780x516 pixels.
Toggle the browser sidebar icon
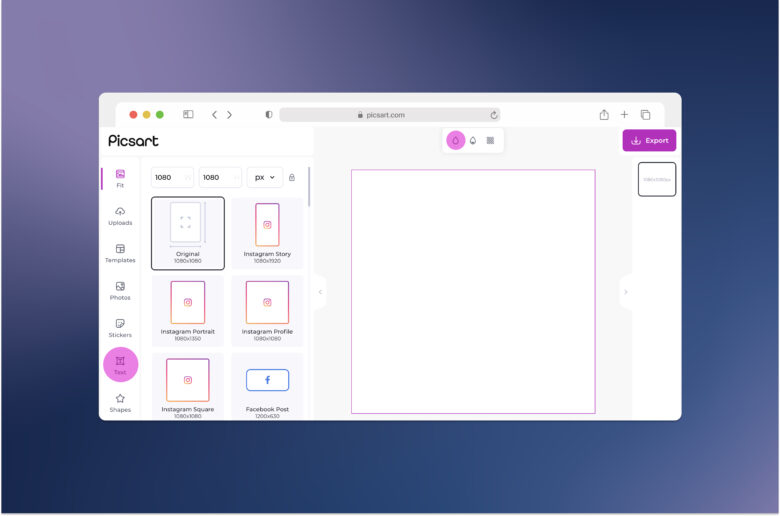(x=188, y=114)
